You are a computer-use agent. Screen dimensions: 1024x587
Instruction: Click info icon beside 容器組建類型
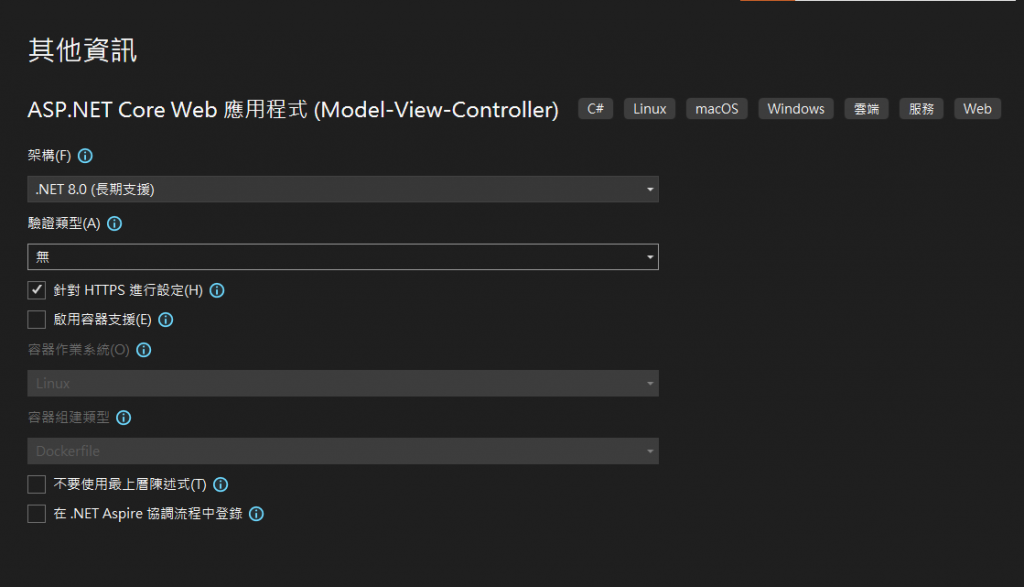124,418
